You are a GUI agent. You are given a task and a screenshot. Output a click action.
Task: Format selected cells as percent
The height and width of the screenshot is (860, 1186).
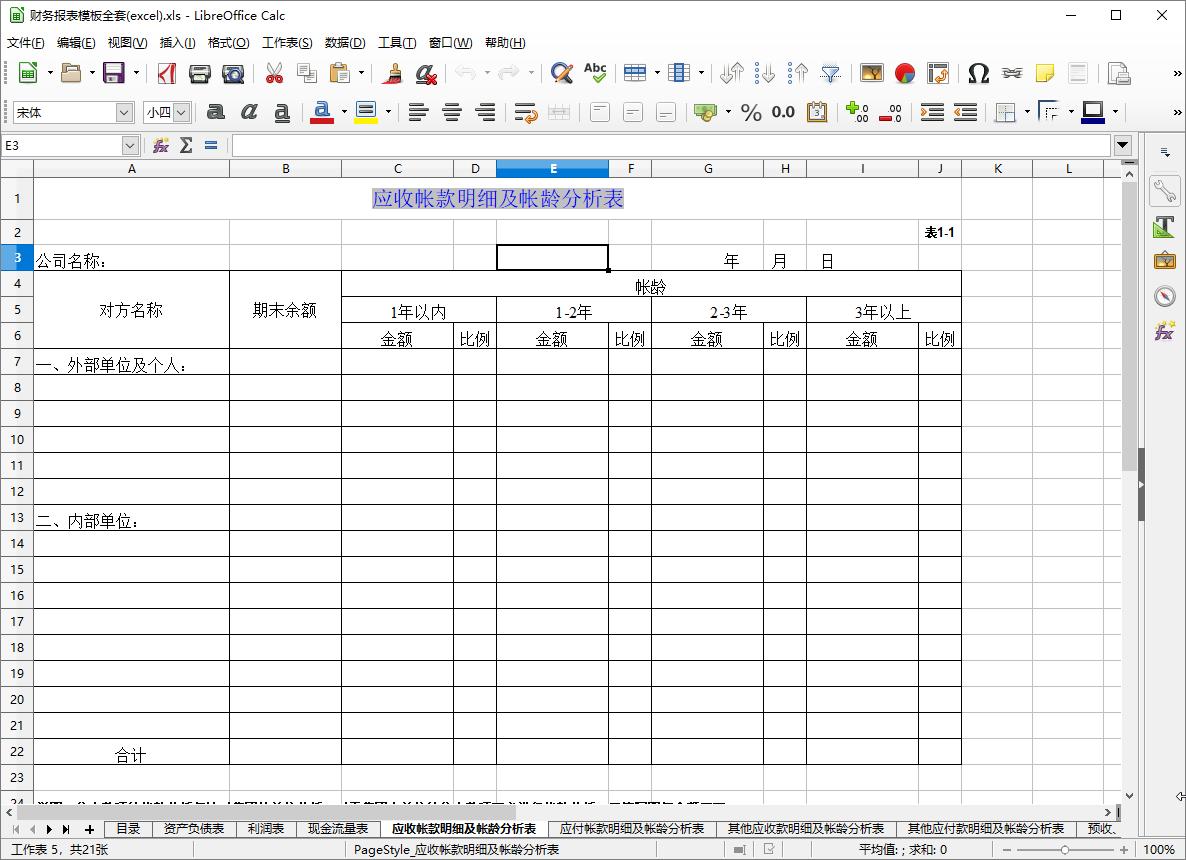pos(752,112)
